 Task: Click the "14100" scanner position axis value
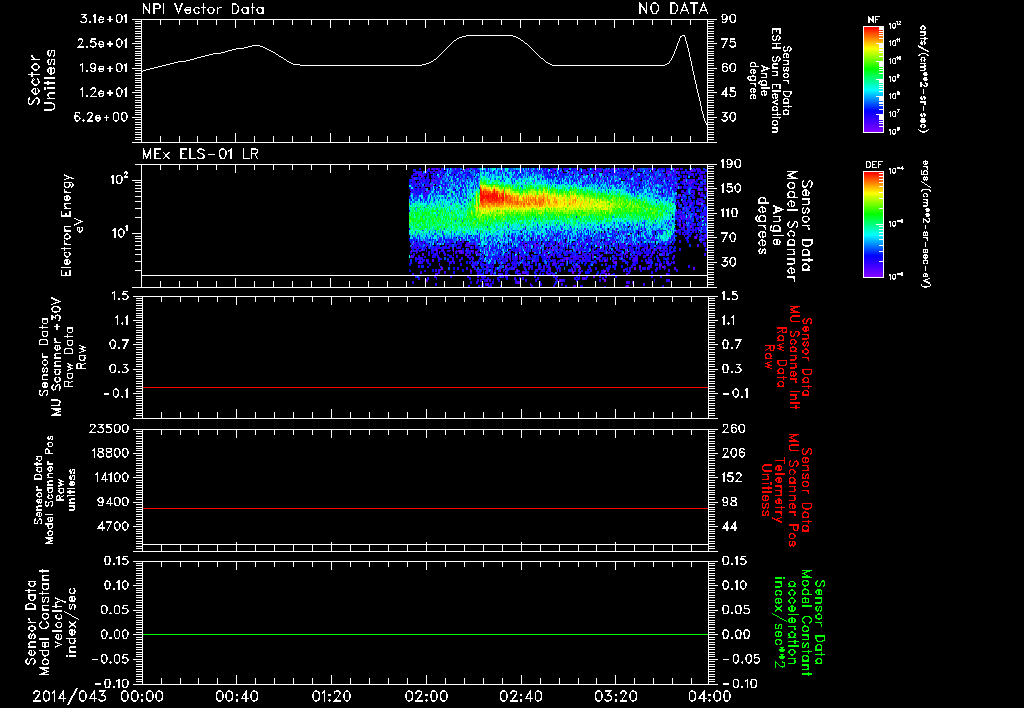(x=108, y=477)
